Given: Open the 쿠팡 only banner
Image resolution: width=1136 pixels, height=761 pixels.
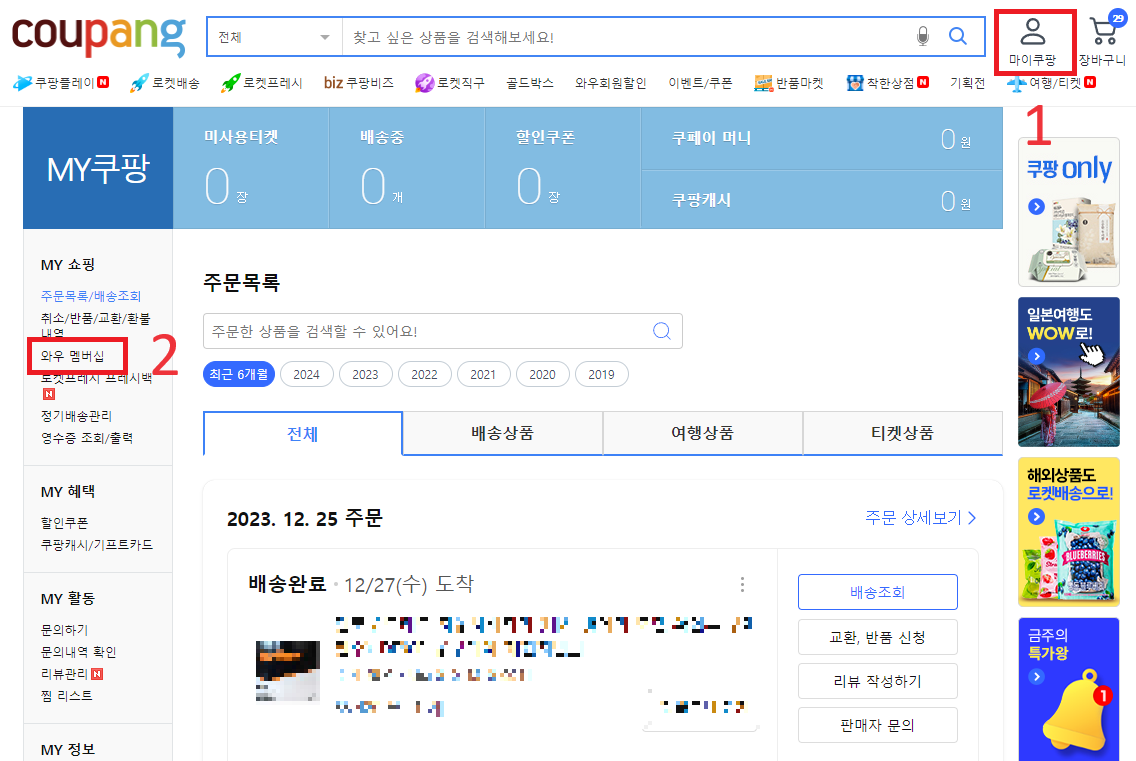Looking at the screenshot, I should [1069, 212].
